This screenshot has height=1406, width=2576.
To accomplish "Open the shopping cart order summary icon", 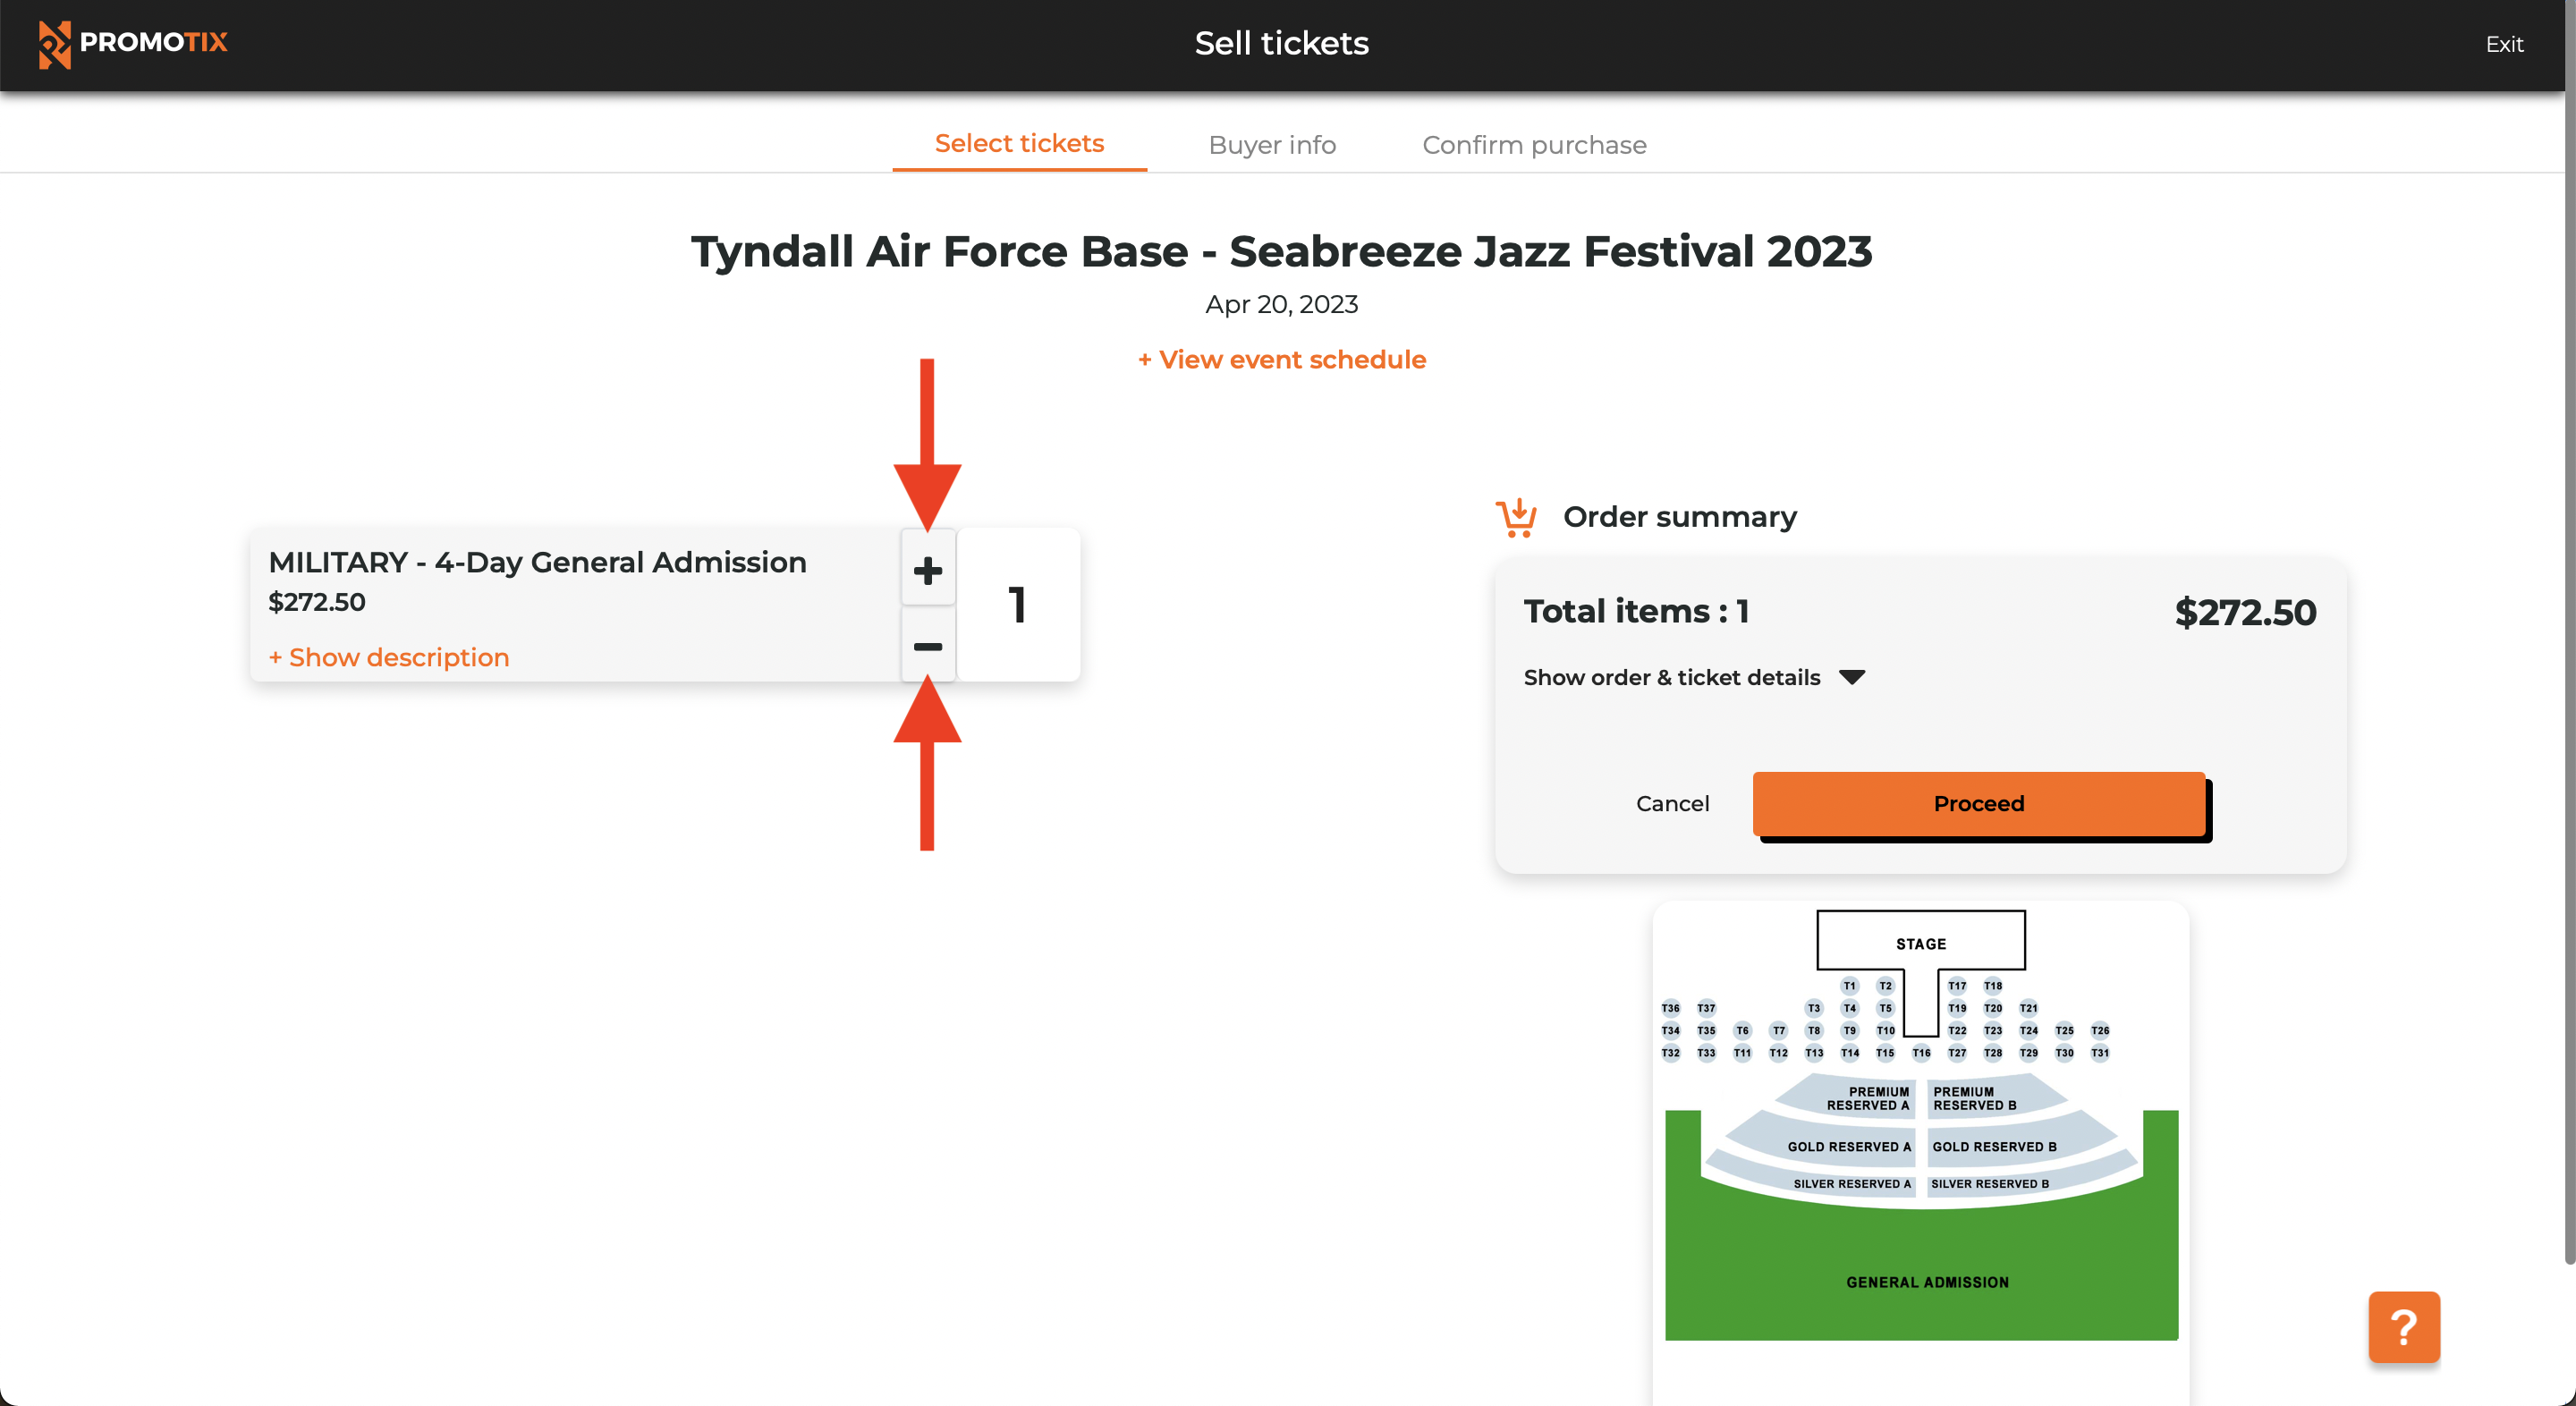I will [x=1515, y=516].
